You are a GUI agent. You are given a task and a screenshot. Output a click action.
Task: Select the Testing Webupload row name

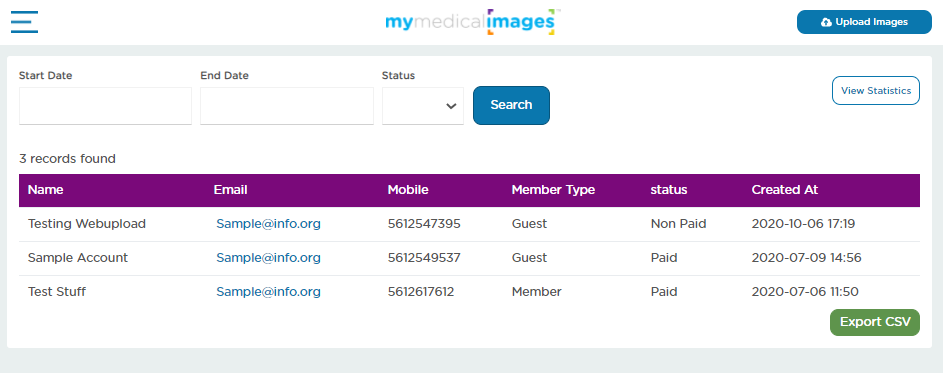tap(87, 224)
